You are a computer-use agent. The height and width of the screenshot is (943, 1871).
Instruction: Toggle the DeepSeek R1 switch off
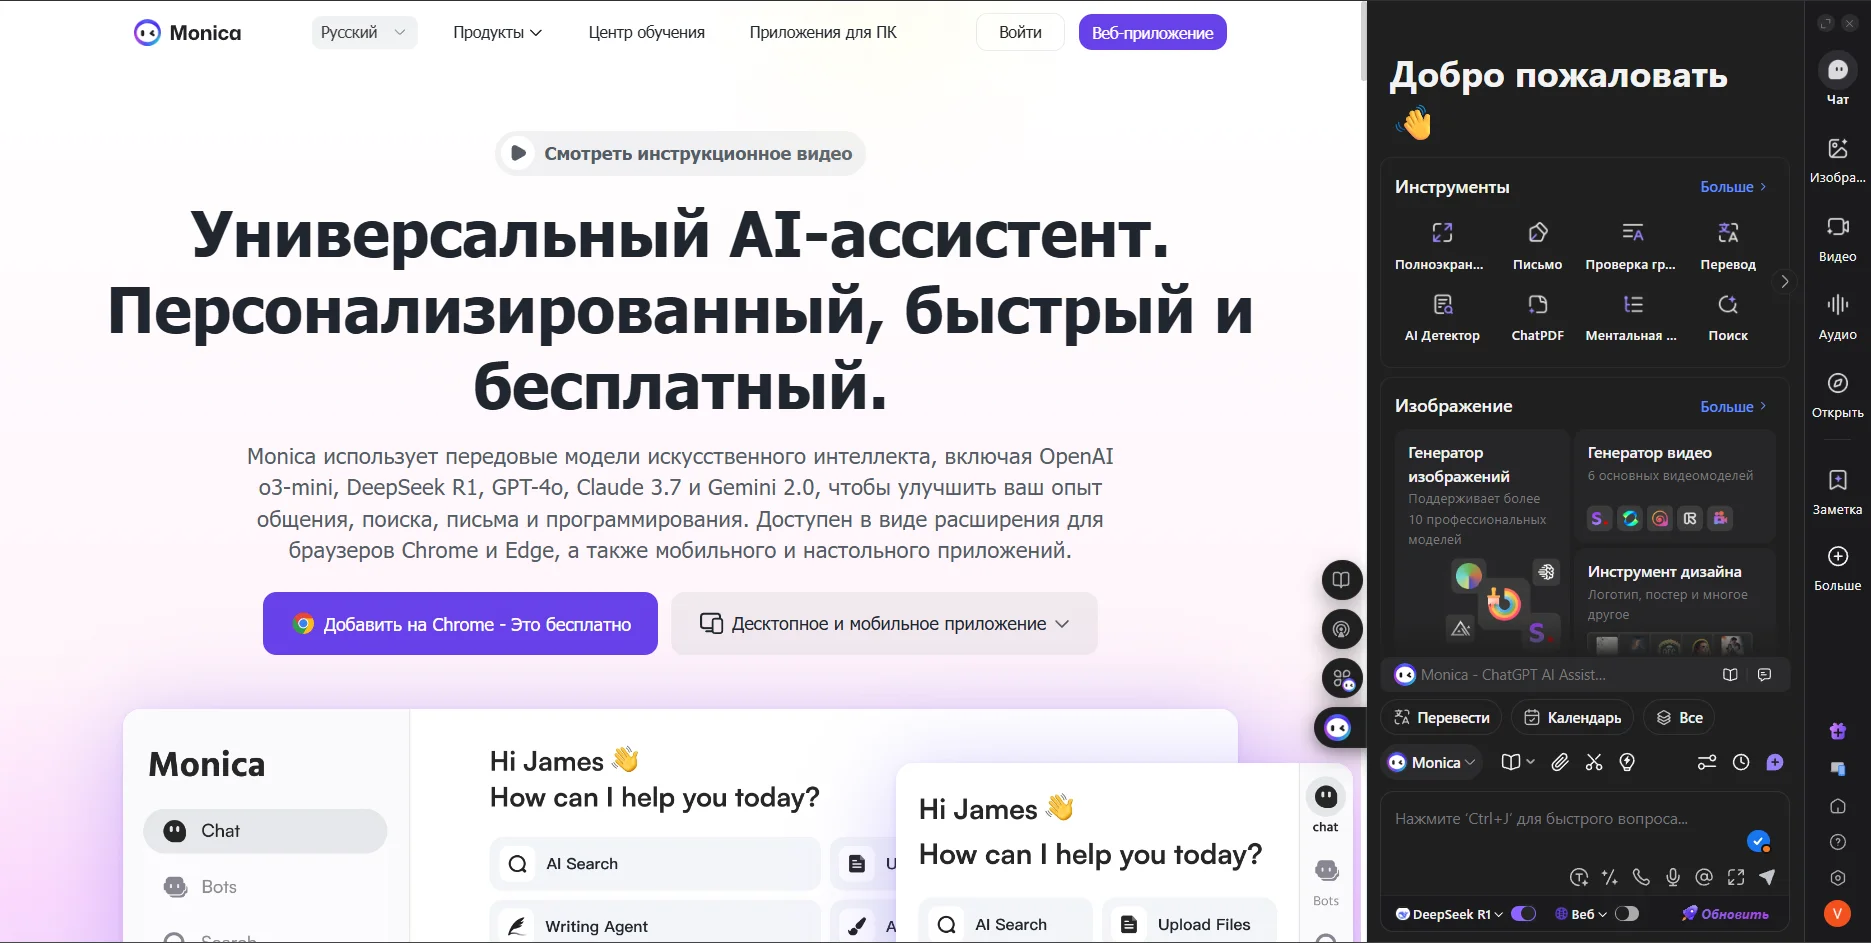pos(1523,914)
